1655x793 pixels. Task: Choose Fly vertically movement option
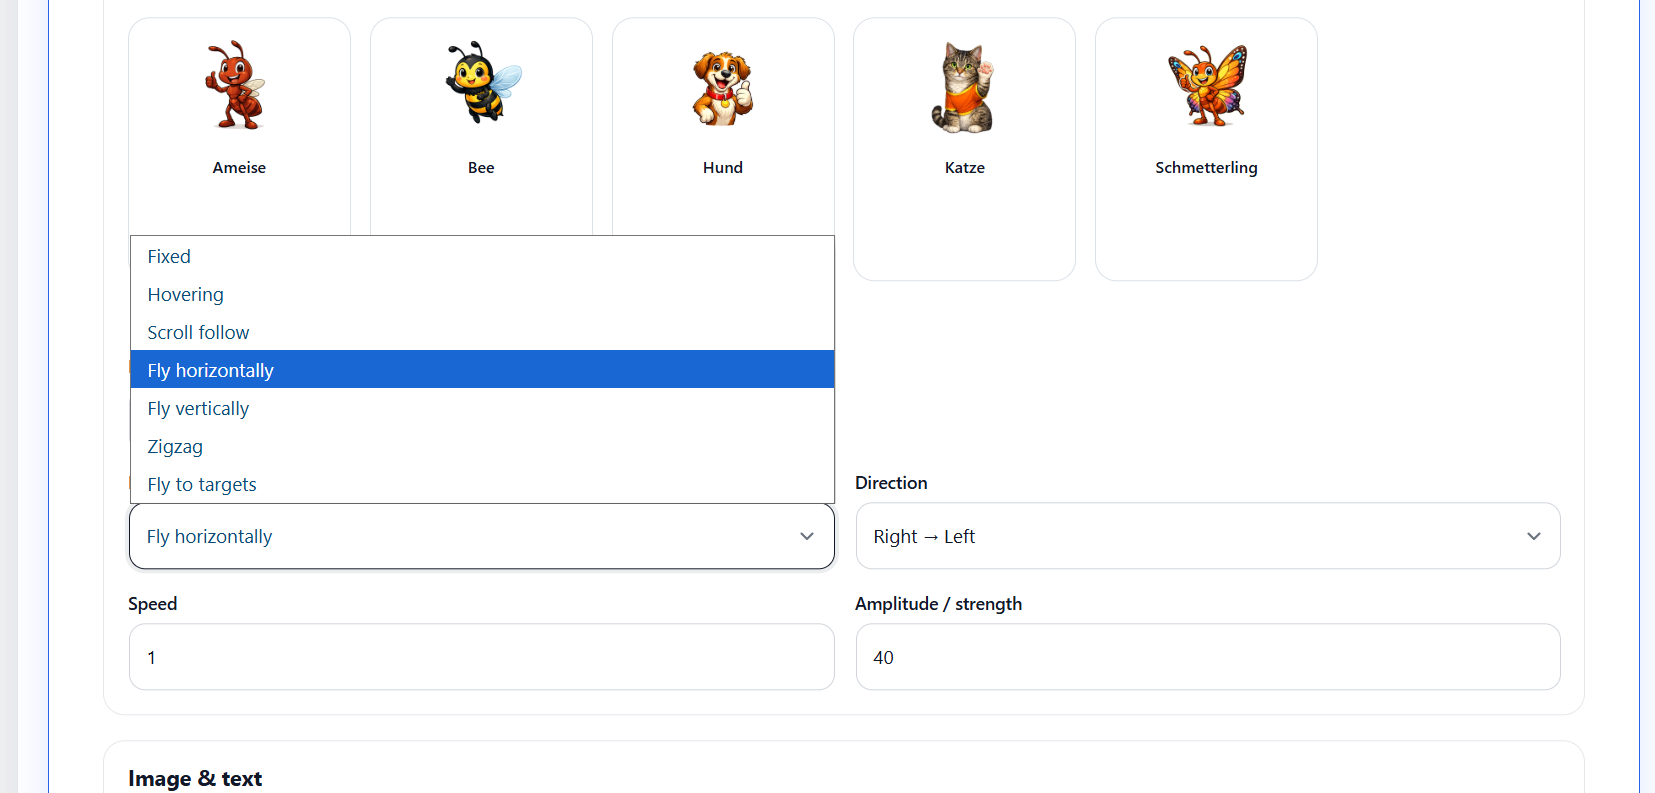point(198,409)
